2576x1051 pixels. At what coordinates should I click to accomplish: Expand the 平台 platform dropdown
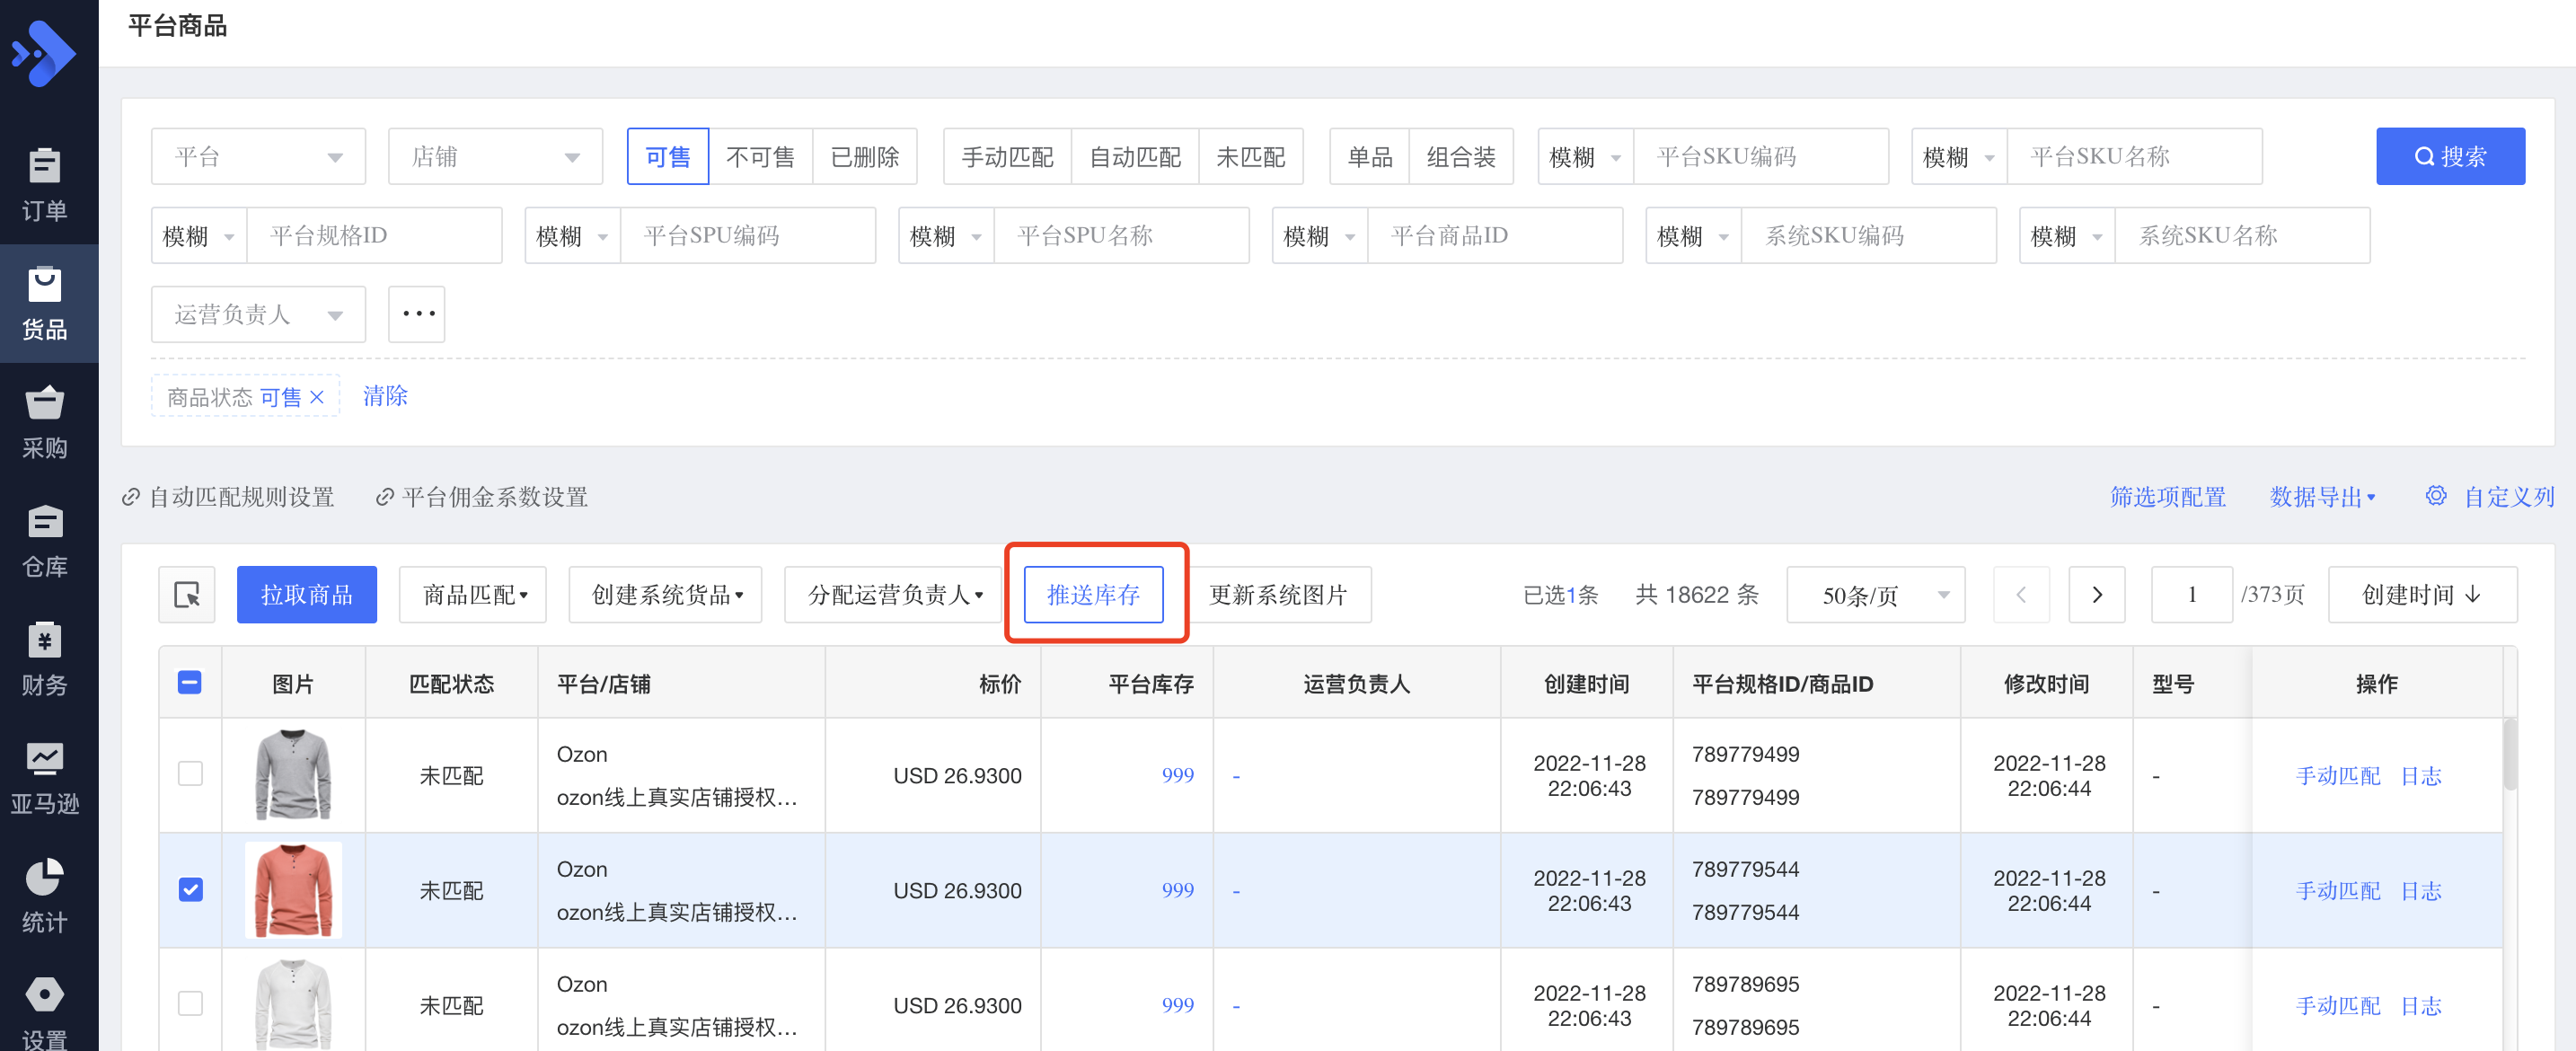coord(258,157)
